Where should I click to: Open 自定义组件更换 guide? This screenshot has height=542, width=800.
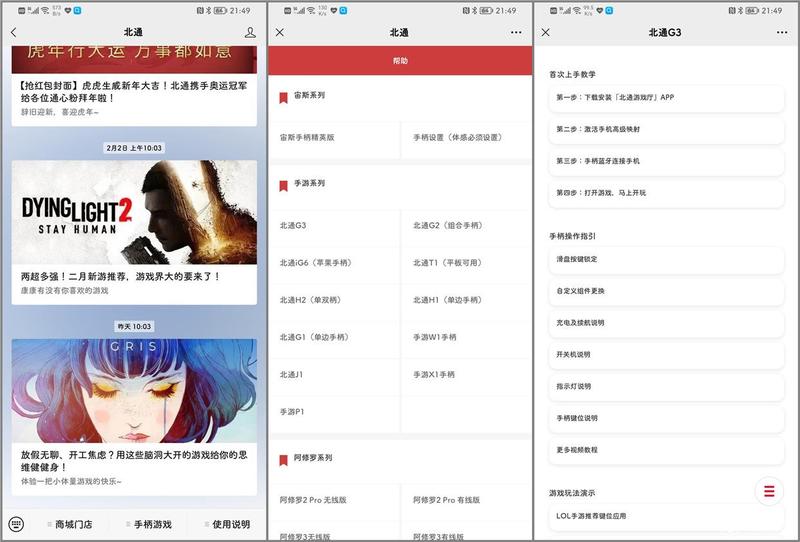(666, 291)
